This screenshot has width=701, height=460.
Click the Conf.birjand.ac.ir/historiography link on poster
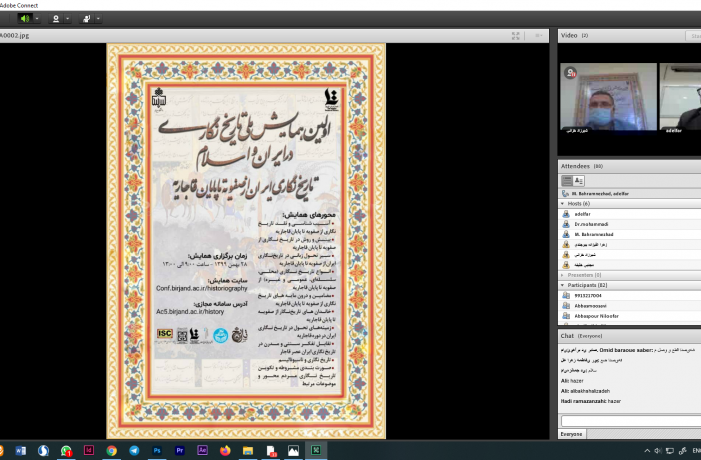click(x=202, y=288)
